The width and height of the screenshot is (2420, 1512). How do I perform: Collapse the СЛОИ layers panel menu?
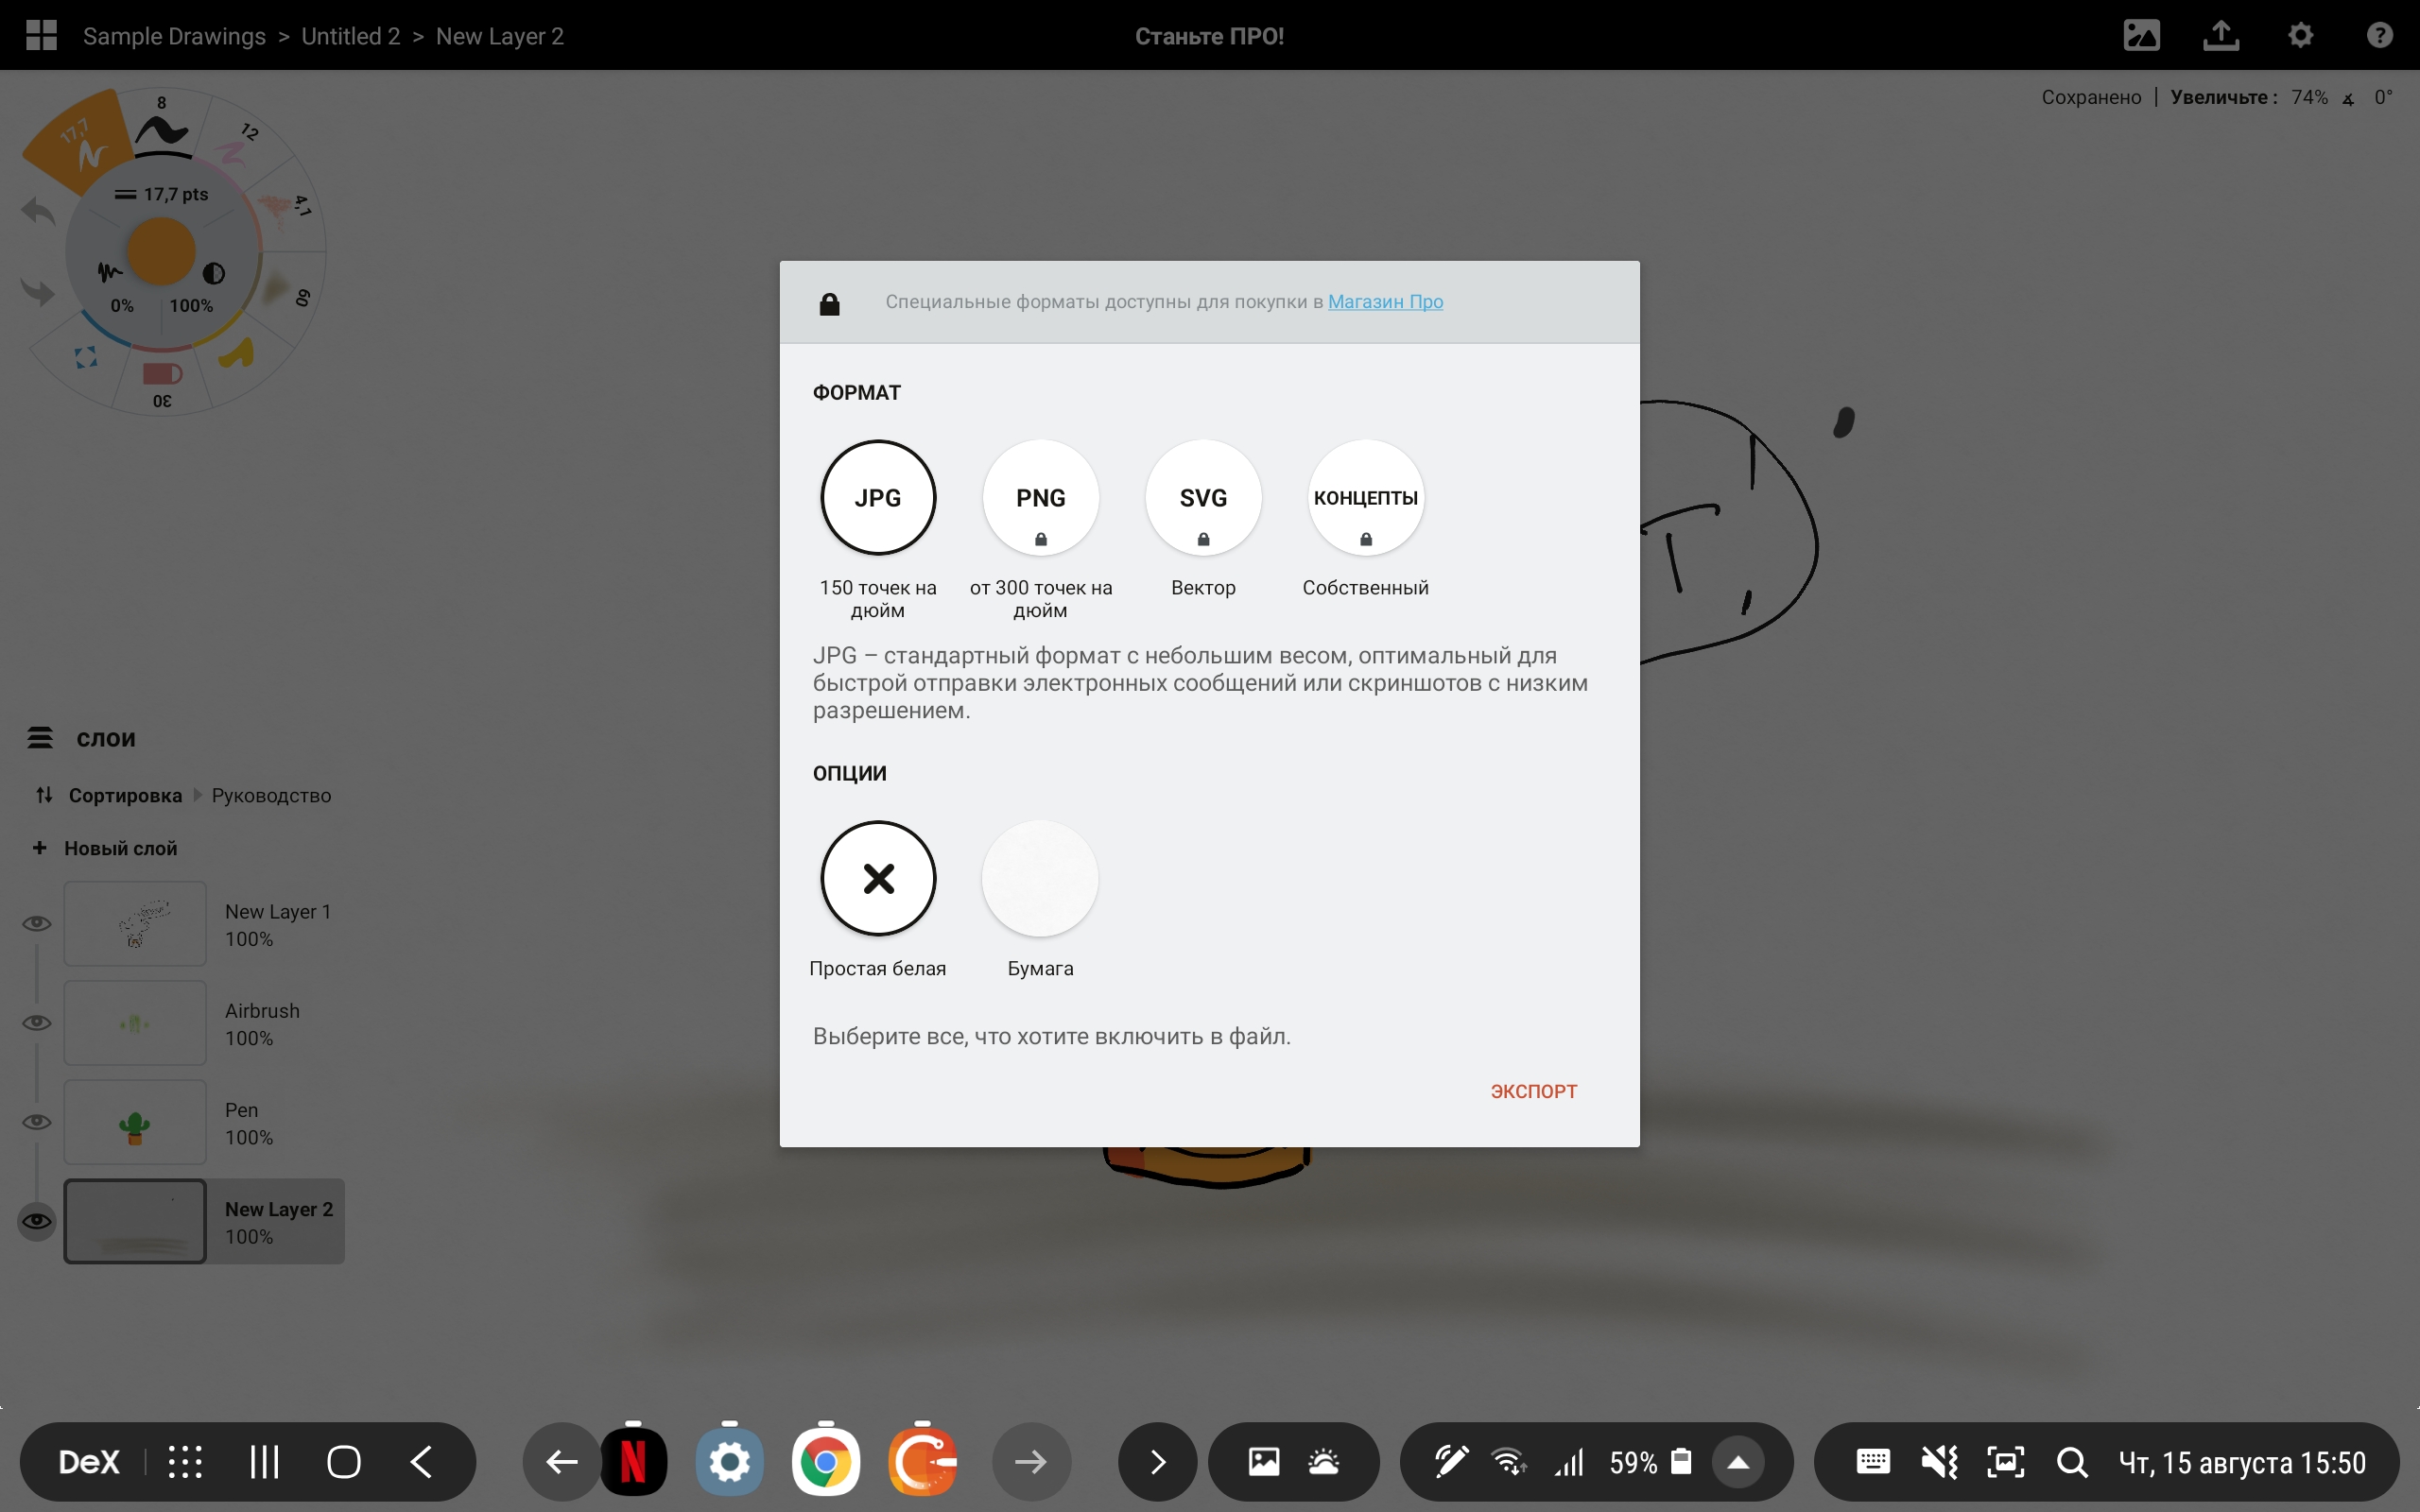(x=40, y=738)
